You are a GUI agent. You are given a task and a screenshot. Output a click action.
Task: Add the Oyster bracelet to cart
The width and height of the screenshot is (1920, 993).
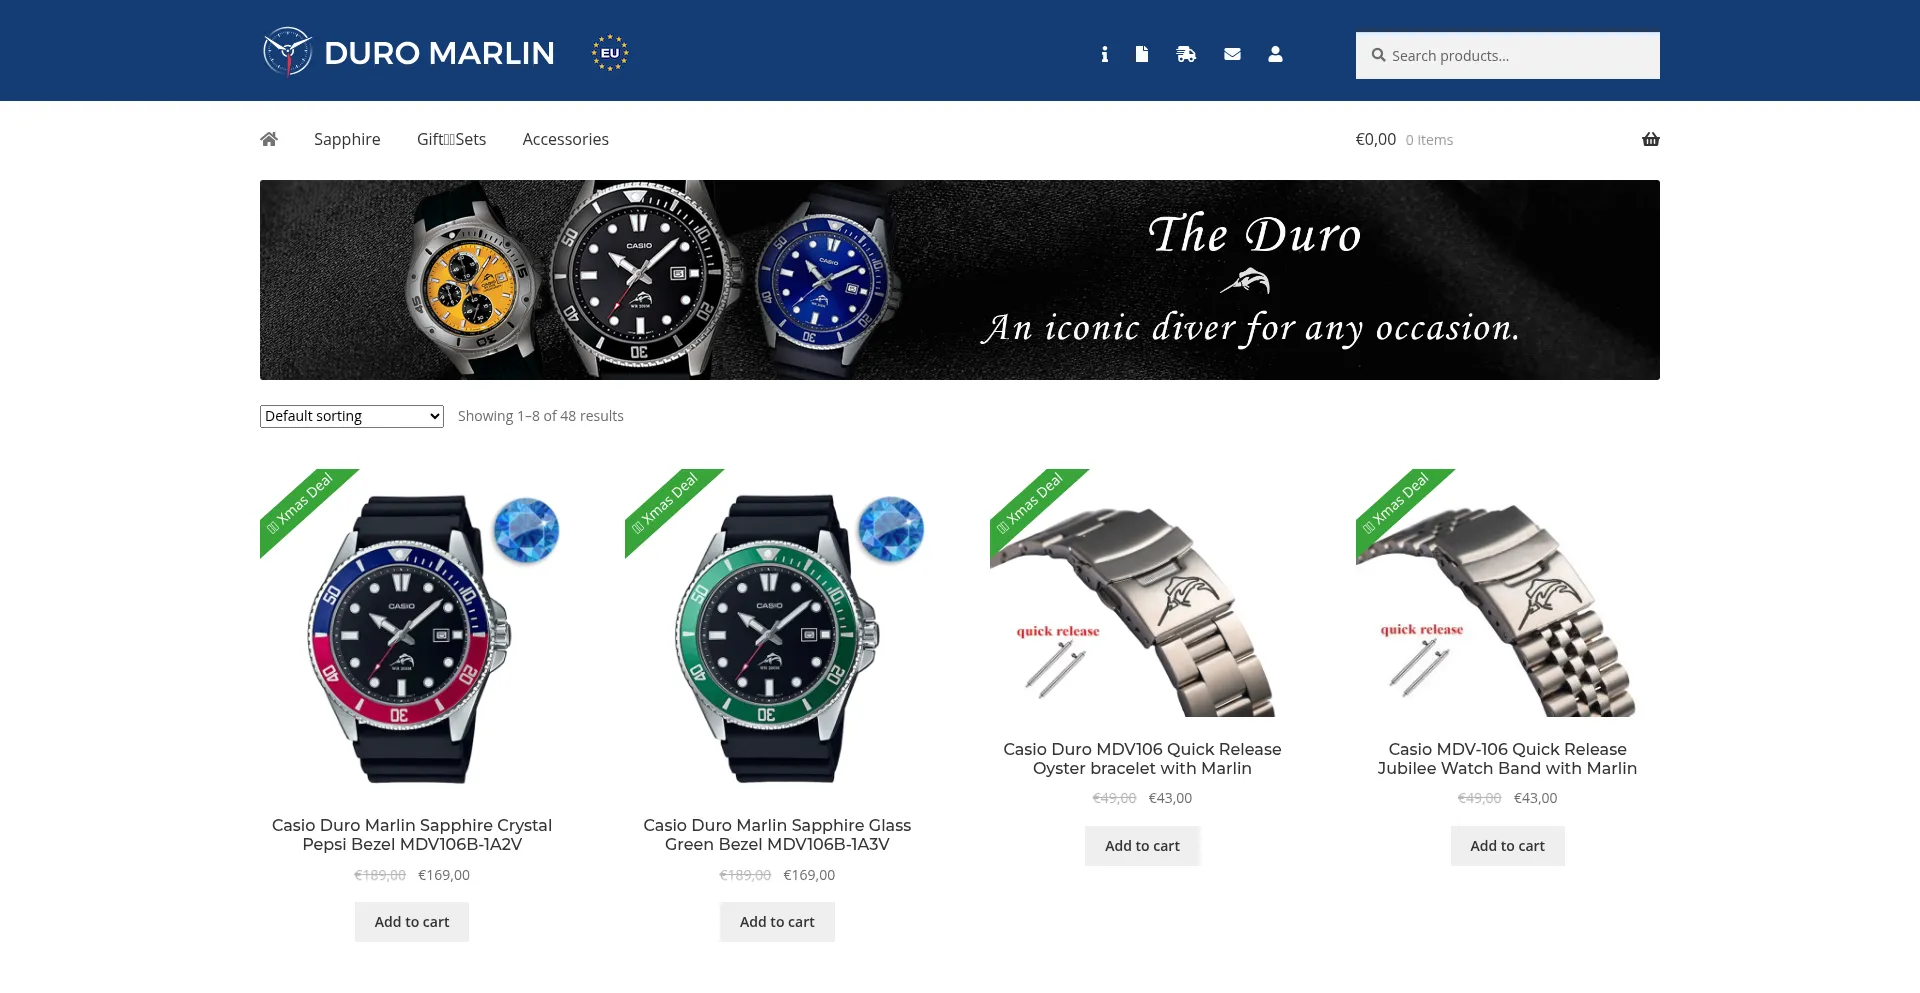pyautogui.click(x=1142, y=846)
